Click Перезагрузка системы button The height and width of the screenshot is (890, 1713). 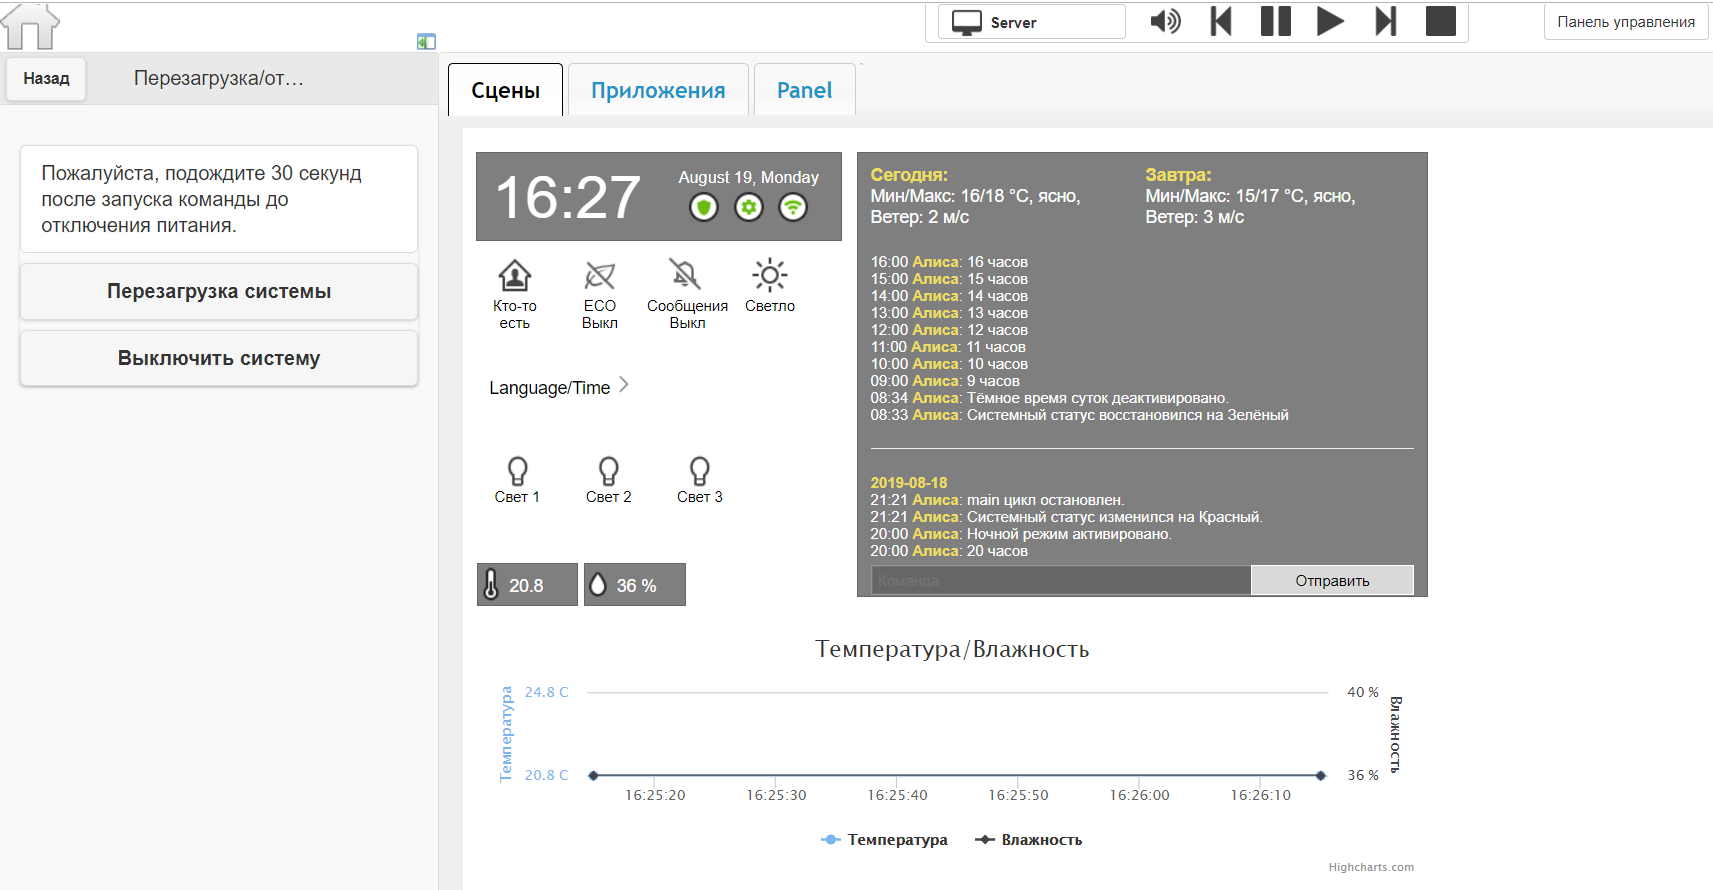point(219,291)
